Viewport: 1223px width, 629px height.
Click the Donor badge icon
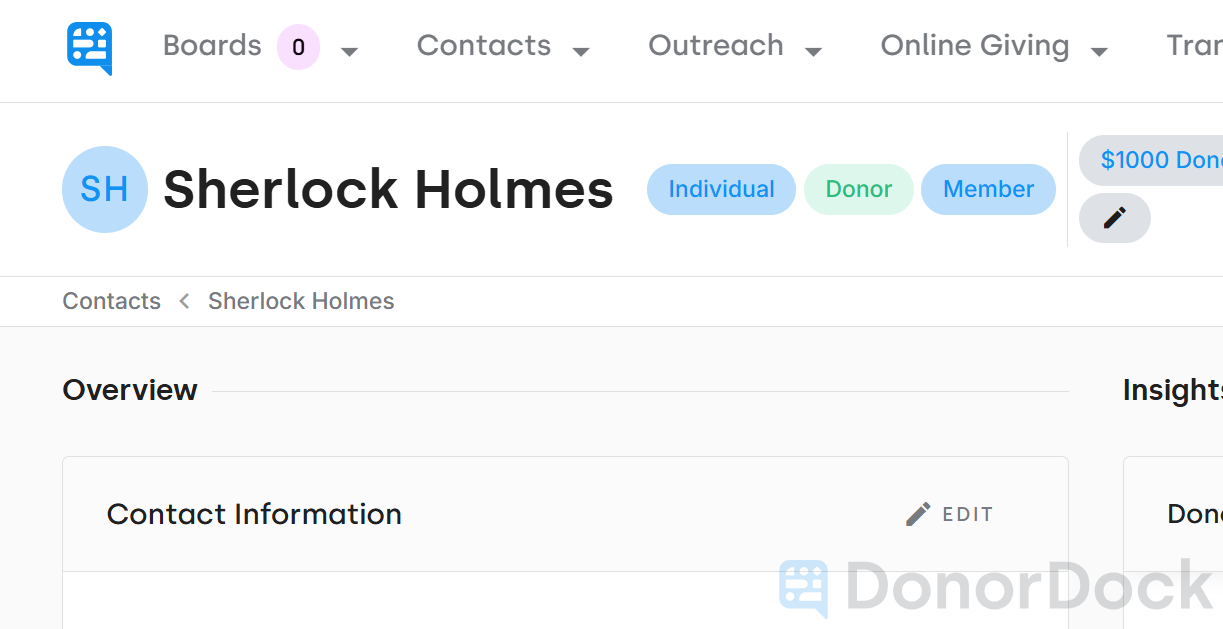[858, 189]
